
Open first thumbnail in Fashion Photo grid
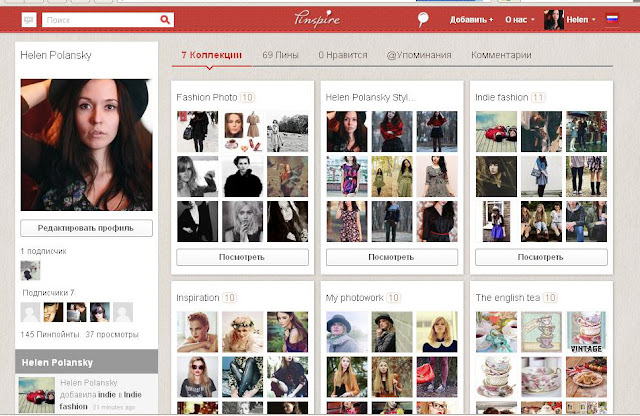coord(198,131)
